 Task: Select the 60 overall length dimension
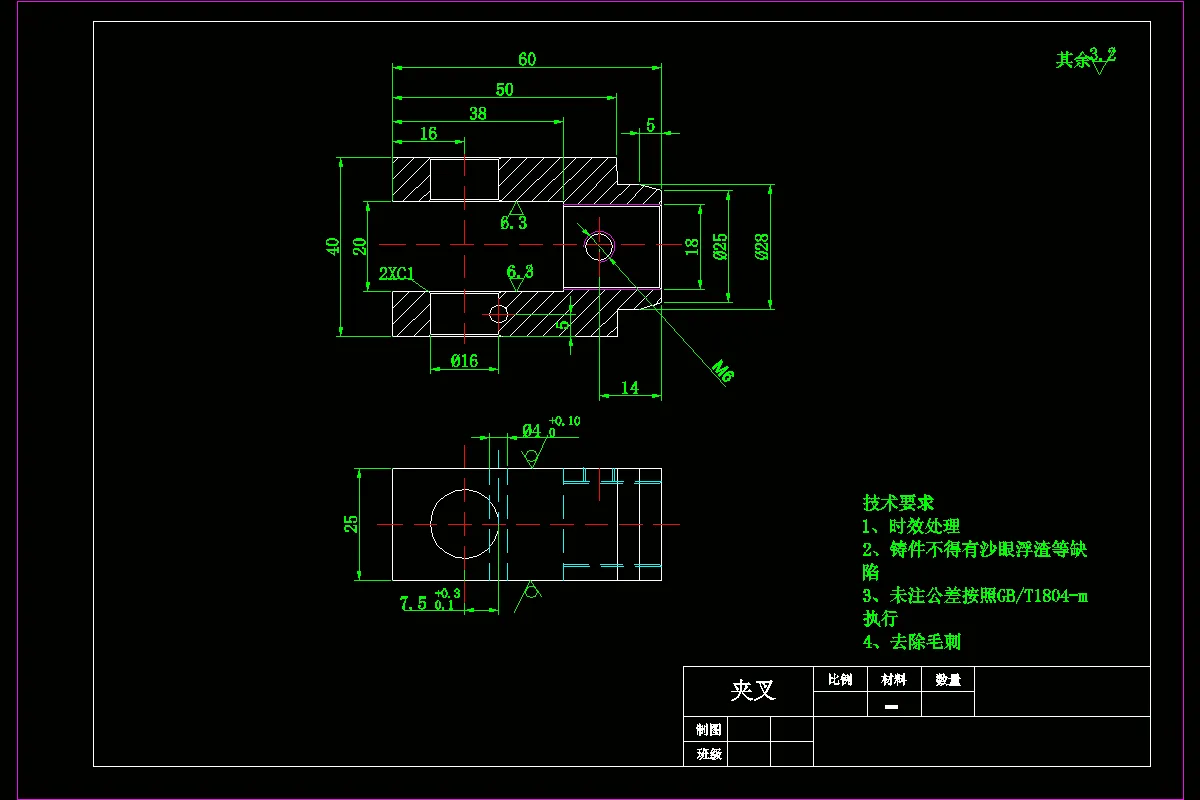[527, 59]
